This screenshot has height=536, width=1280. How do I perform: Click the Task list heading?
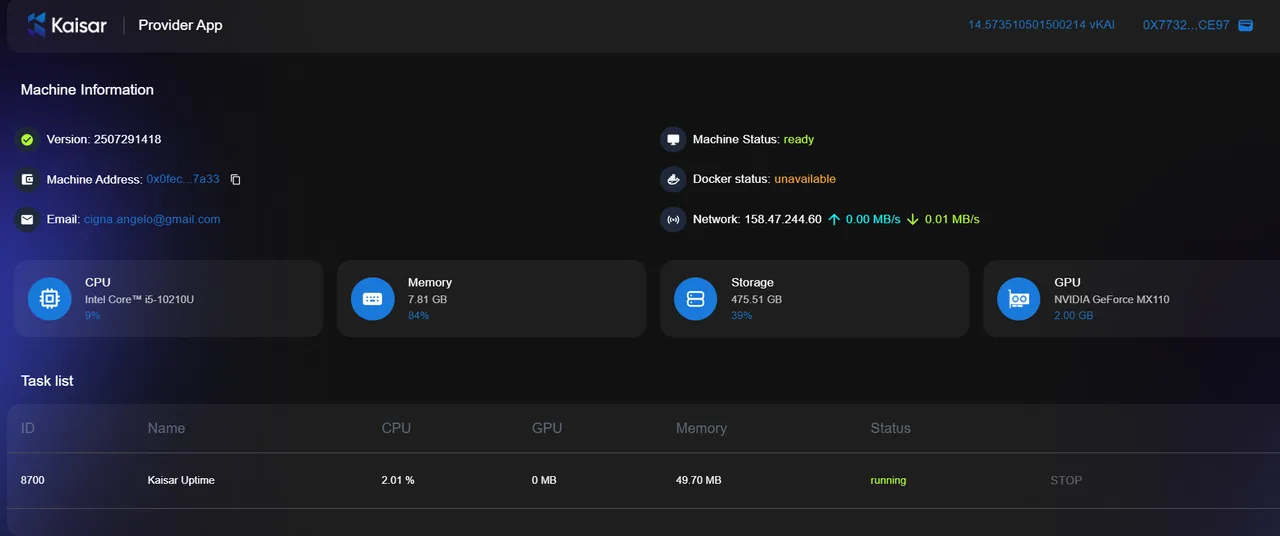(x=47, y=381)
